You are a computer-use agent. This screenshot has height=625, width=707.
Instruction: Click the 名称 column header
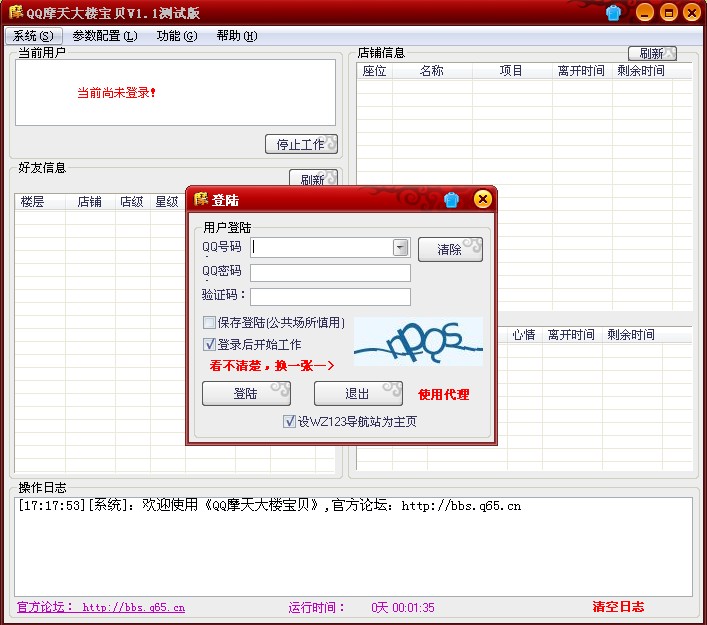(432, 71)
